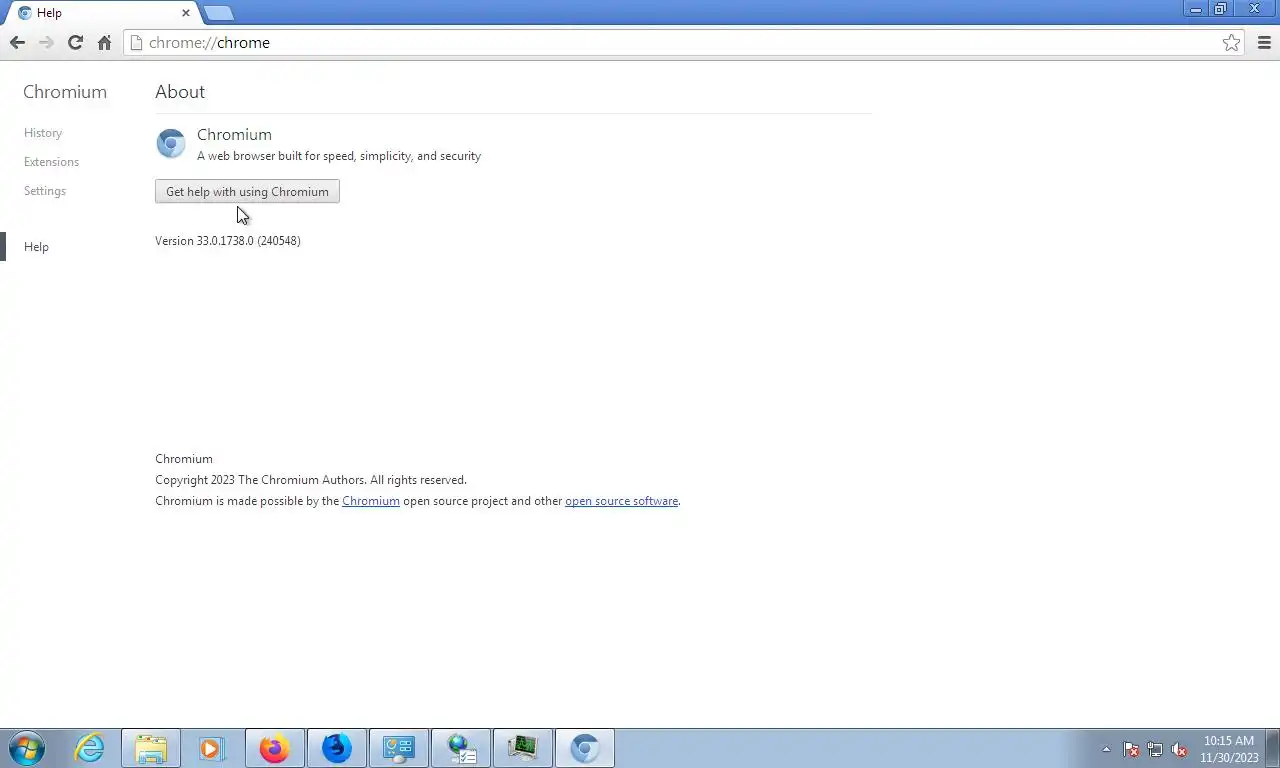This screenshot has height=768, width=1280.
Task: Open the network tray icon
Action: pos(1155,749)
